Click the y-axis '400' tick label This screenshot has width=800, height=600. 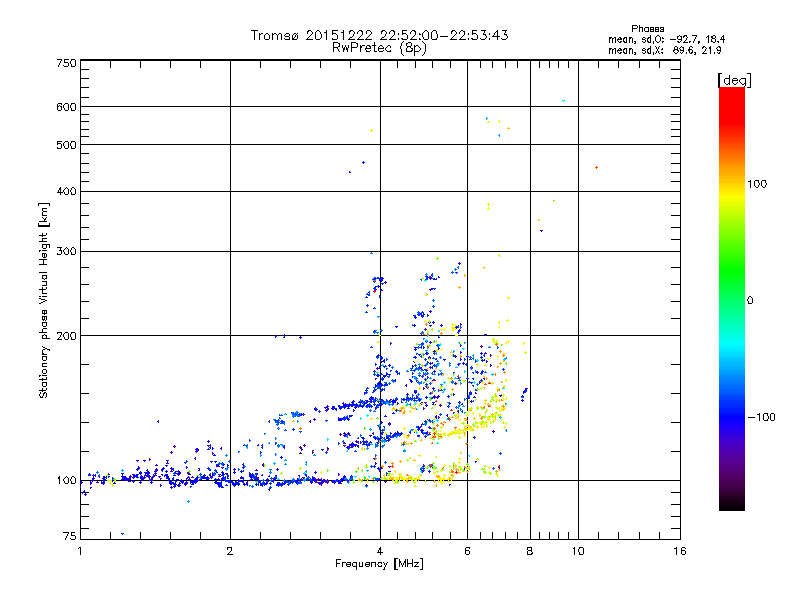point(66,191)
